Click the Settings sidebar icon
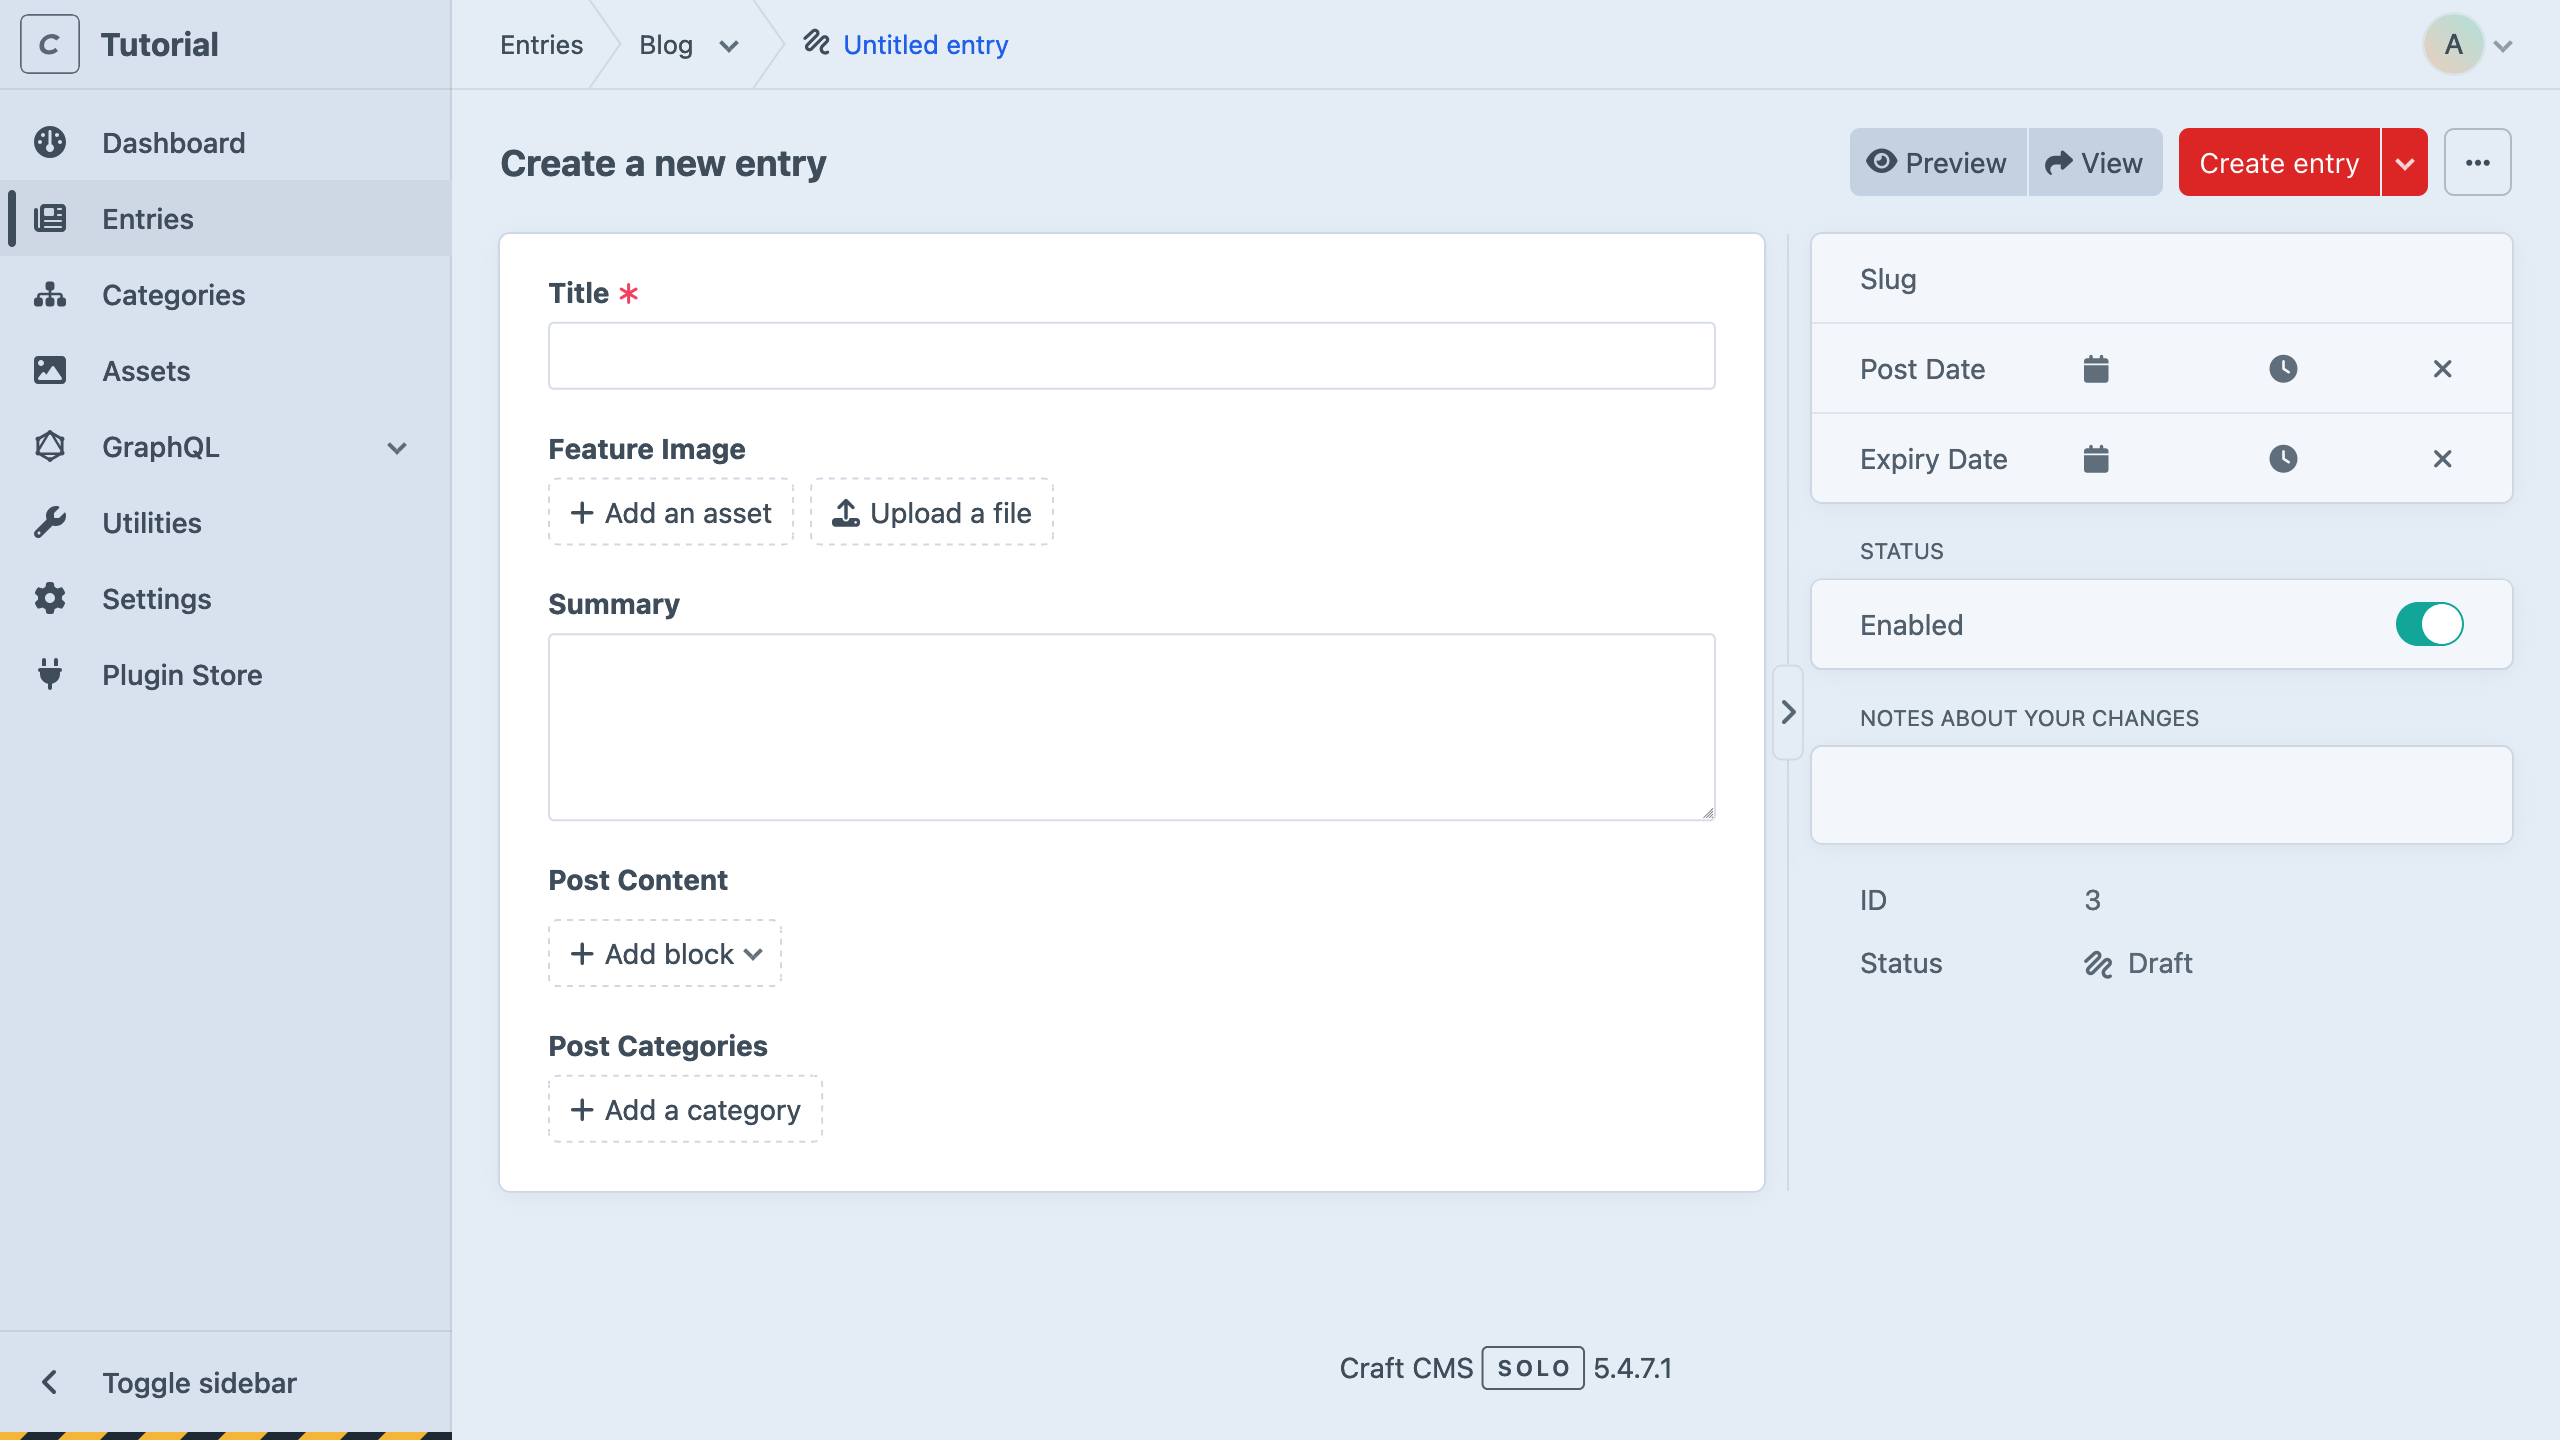 click(51, 598)
